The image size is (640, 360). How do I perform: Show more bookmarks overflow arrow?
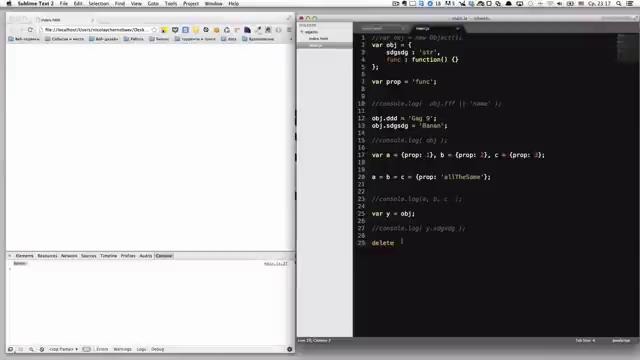[x=291, y=39]
